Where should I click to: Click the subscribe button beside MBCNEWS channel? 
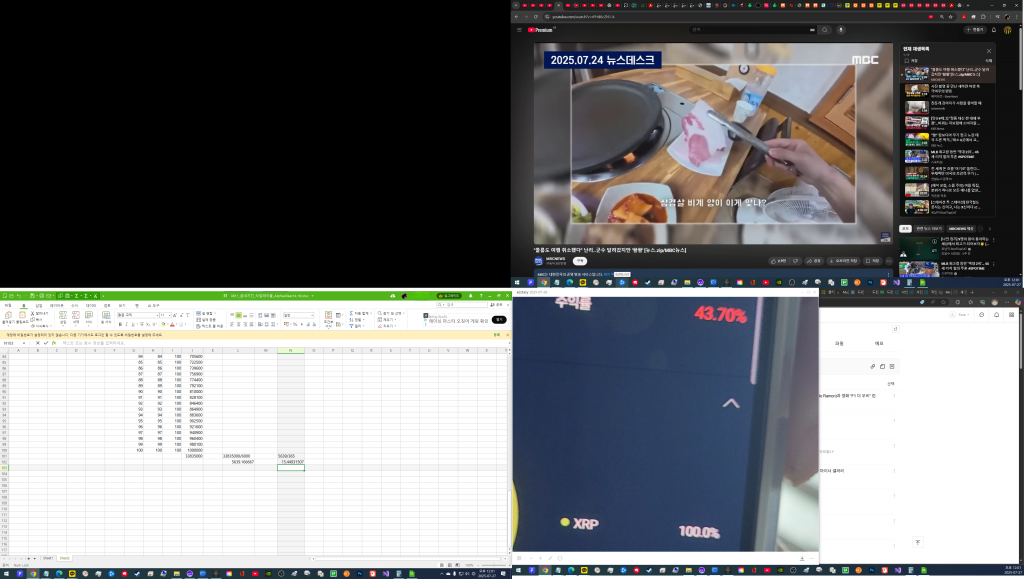[x=579, y=260]
